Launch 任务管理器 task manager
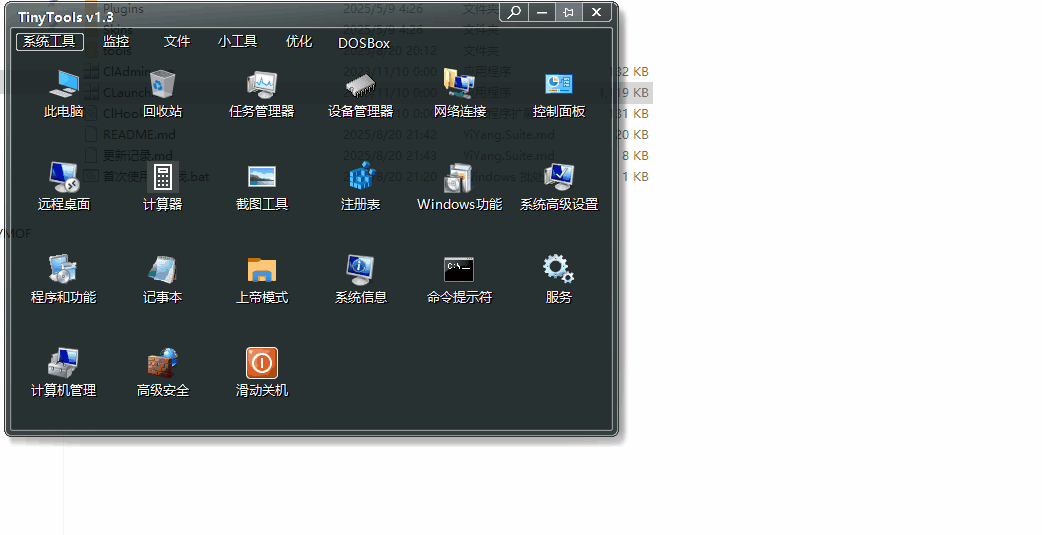The image size is (1042, 535). tap(261, 86)
